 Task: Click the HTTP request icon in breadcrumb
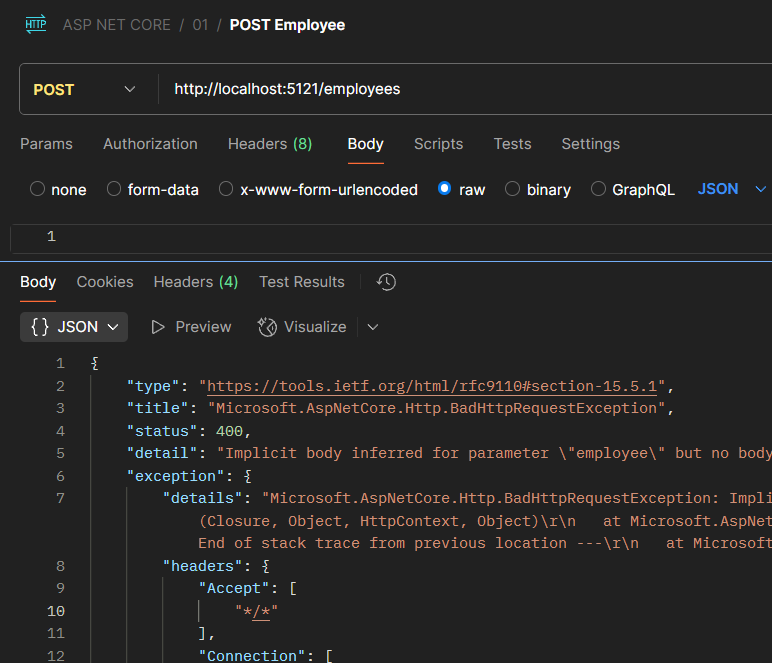point(35,25)
